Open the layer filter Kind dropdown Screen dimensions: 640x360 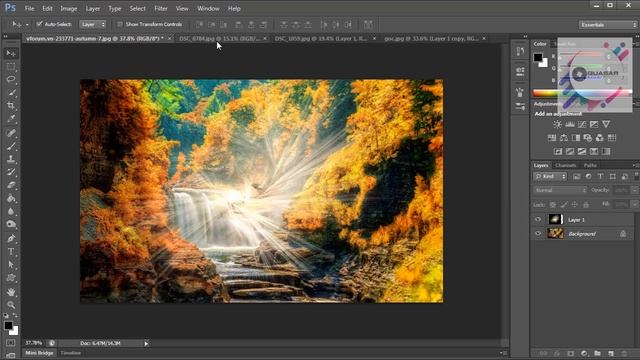click(x=550, y=176)
